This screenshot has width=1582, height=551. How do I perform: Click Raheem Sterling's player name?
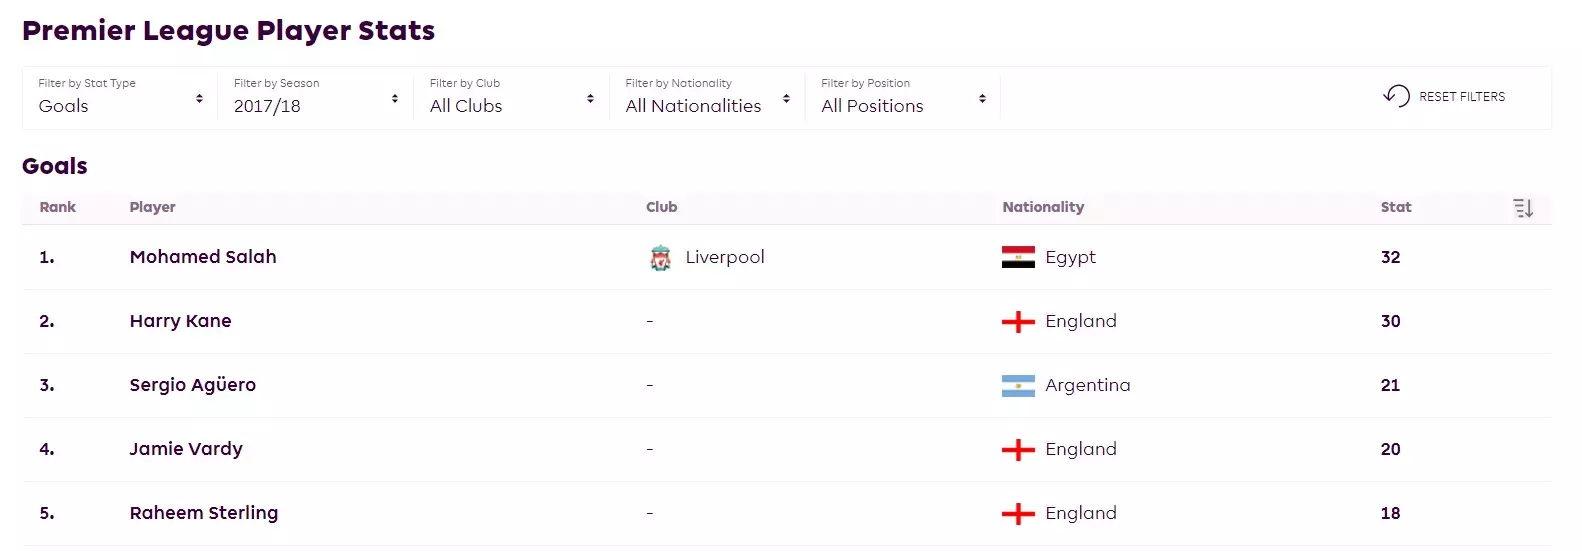[204, 513]
